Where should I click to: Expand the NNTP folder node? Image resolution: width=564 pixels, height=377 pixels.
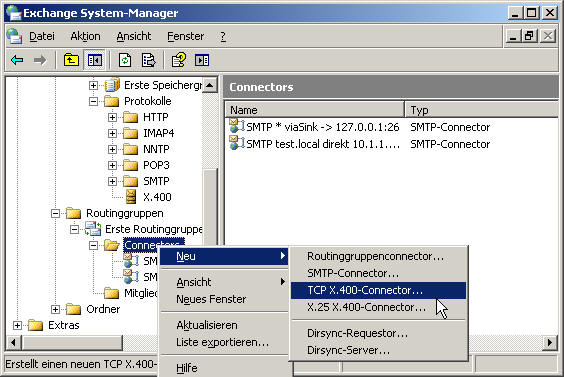tap(112, 149)
